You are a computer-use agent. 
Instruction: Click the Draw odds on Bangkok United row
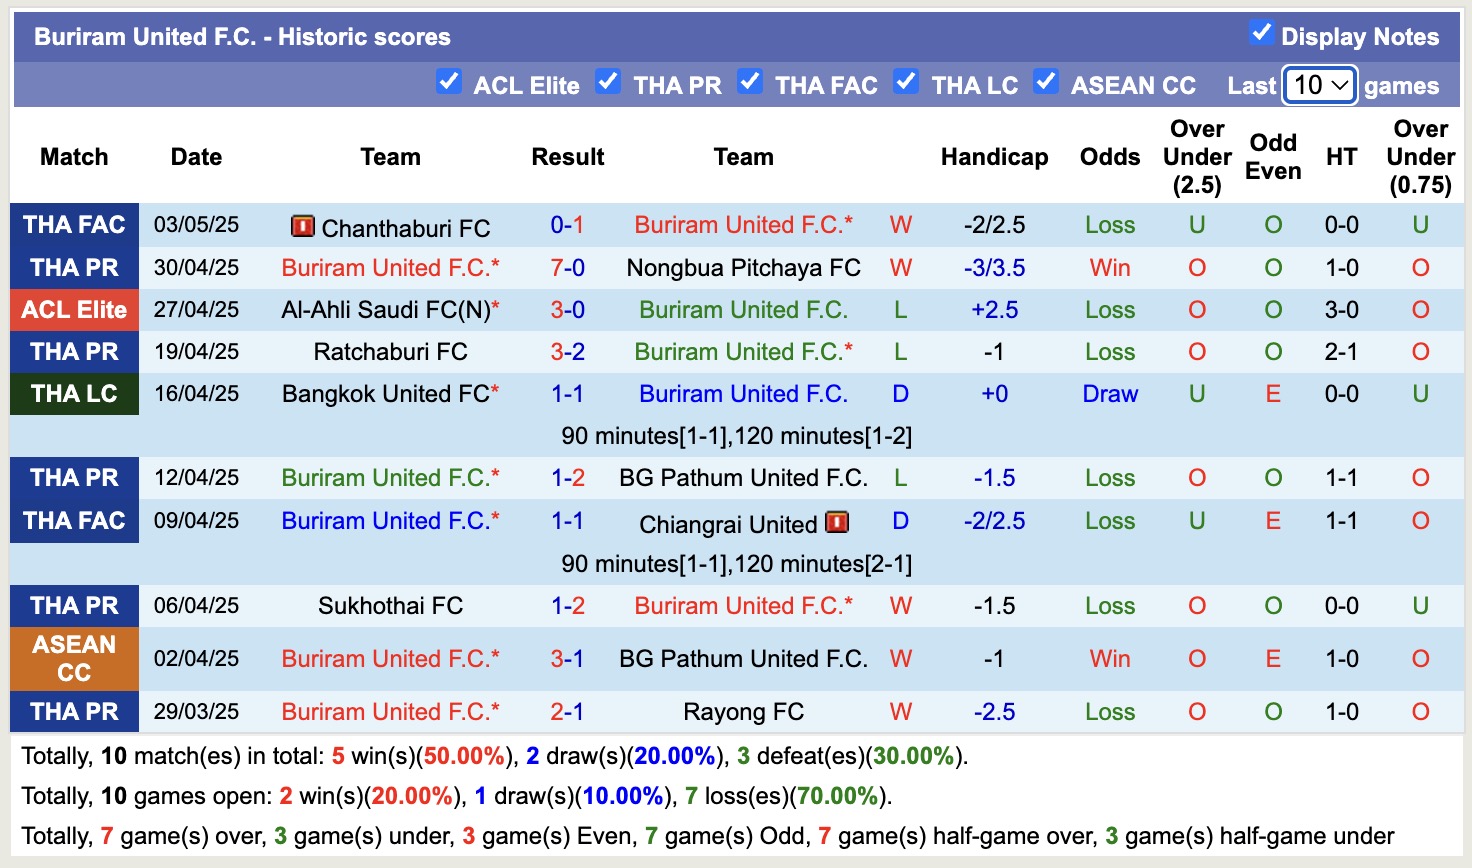pos(1110,394)
